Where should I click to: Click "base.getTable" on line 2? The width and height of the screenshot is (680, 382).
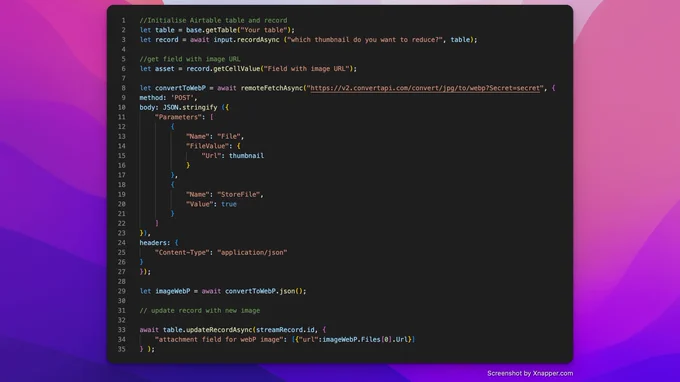pos(211,30)
